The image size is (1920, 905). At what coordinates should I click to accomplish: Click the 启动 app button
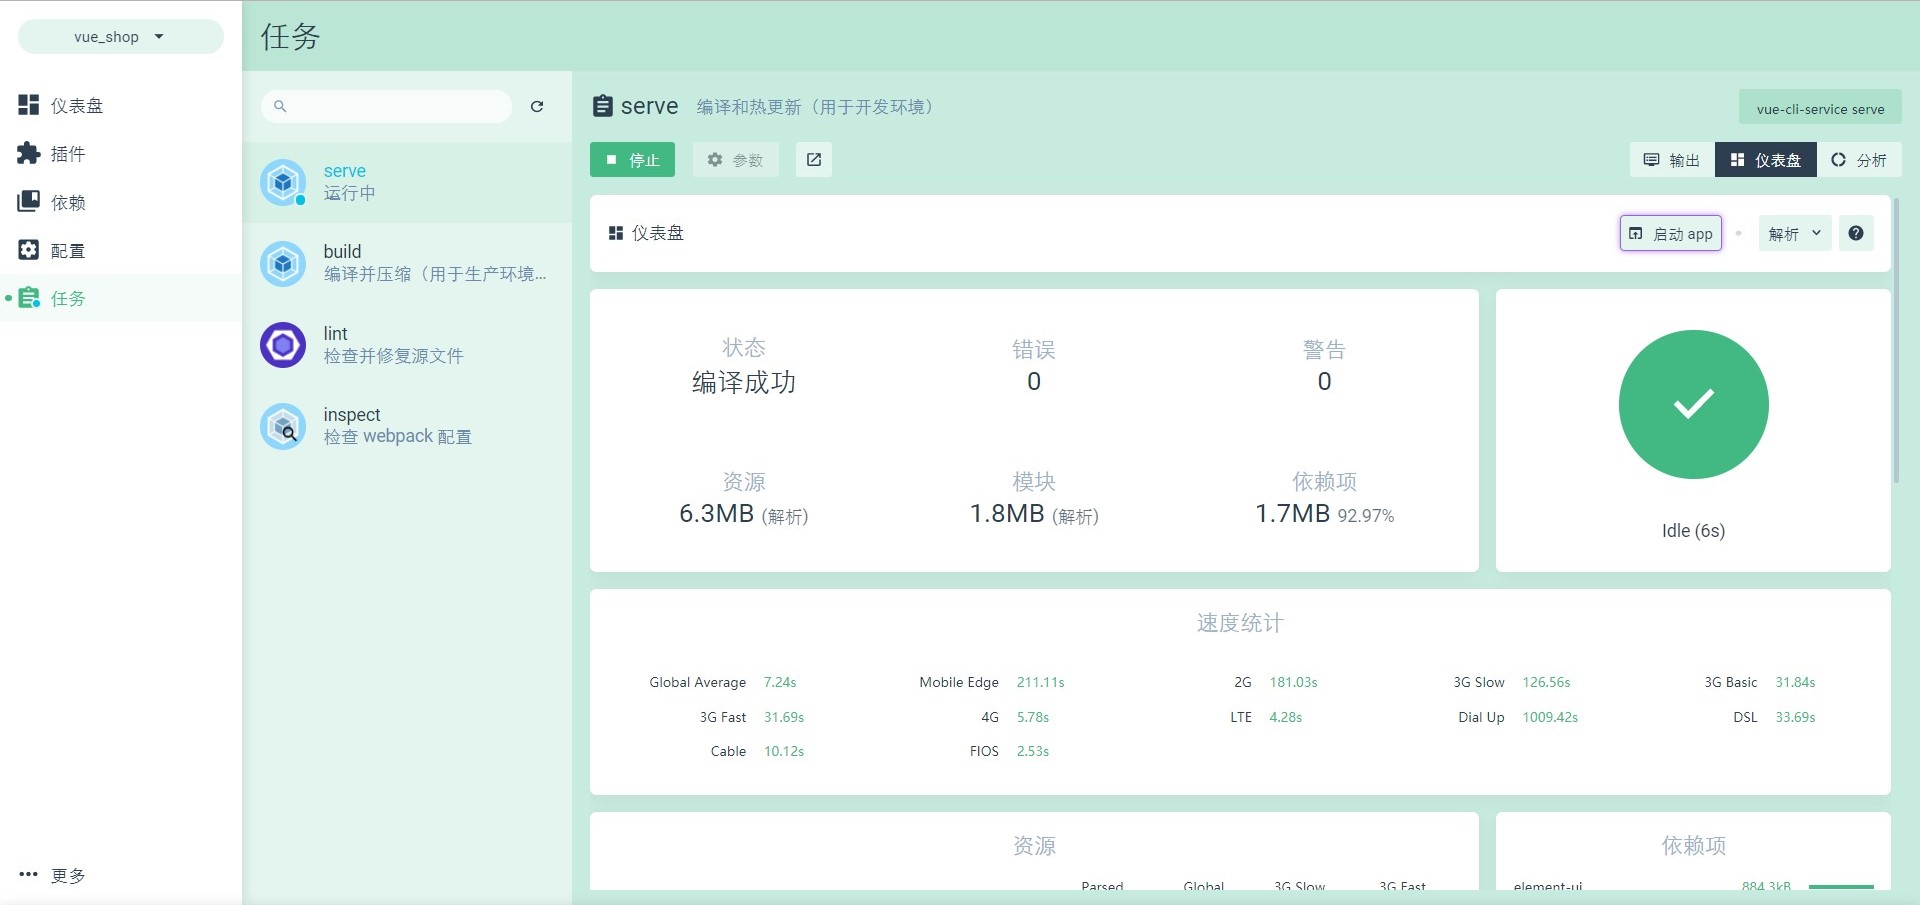(x=1671, y=234)
